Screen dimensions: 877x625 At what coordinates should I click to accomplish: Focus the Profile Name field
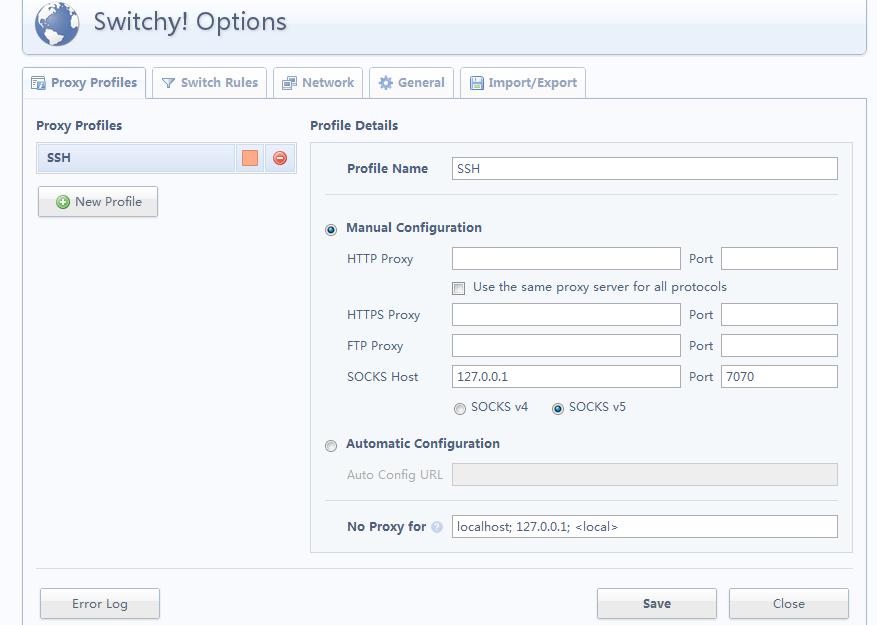[644, 168]
